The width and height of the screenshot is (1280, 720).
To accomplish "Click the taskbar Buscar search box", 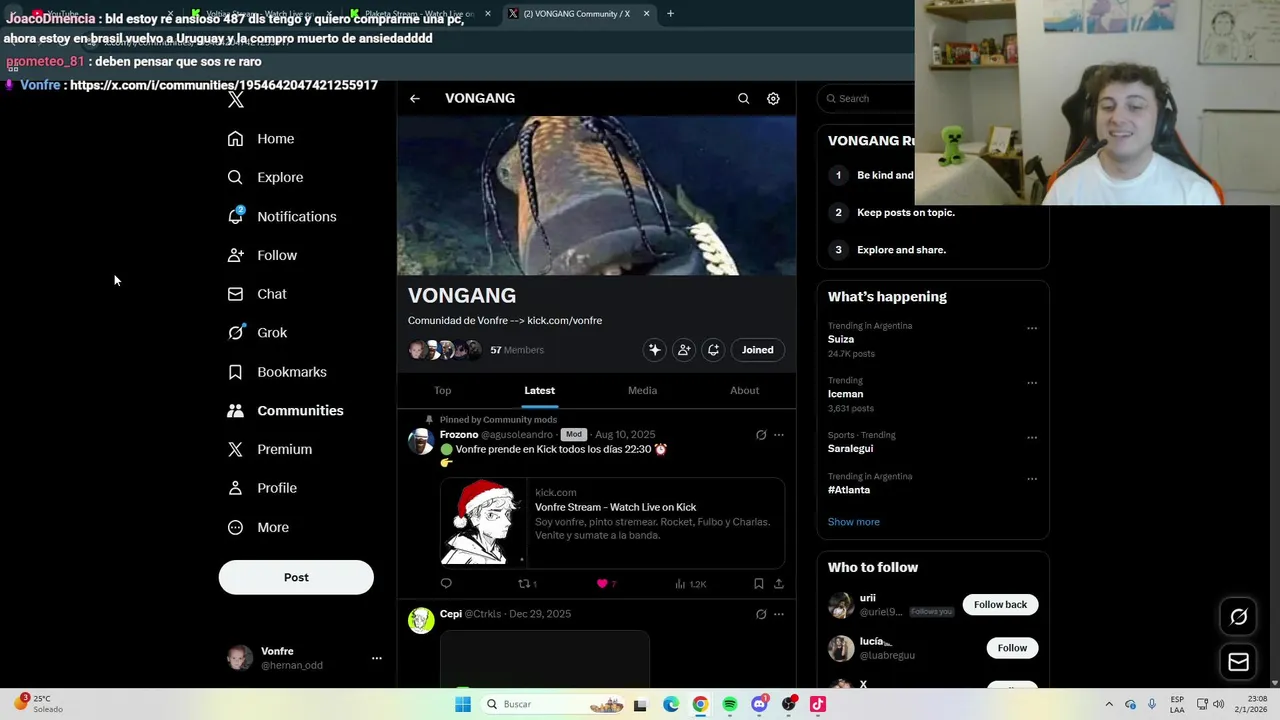I will coord(552,704).
